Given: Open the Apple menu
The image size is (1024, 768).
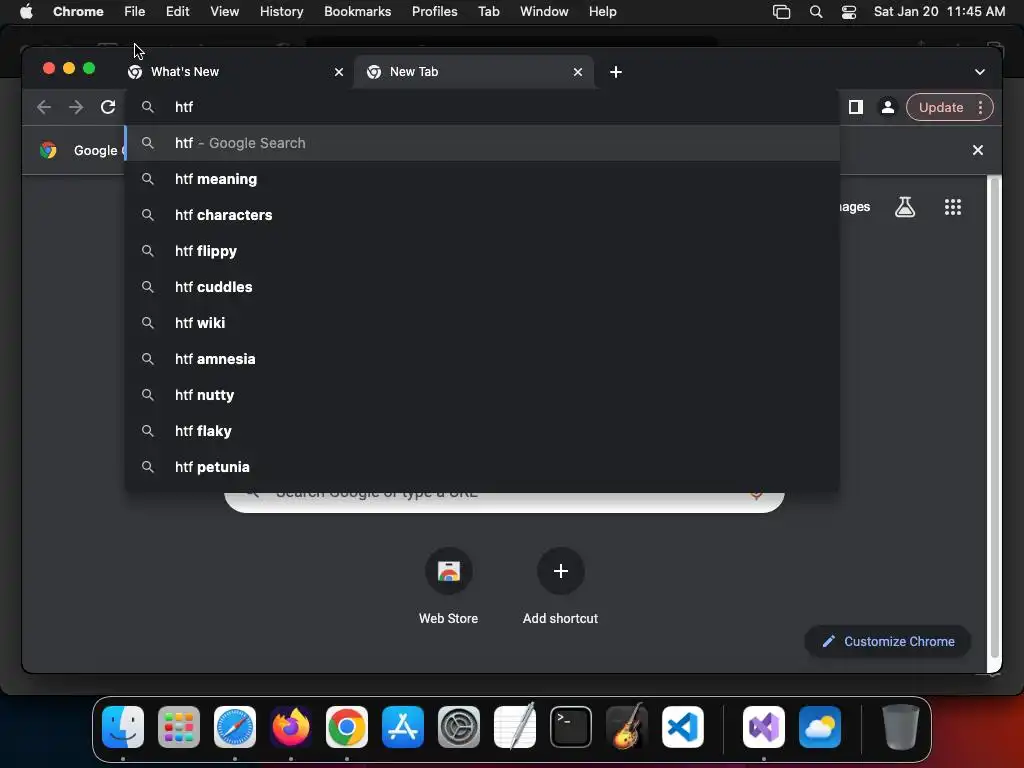Looking at the screenshot, I should tap(26, 12).
